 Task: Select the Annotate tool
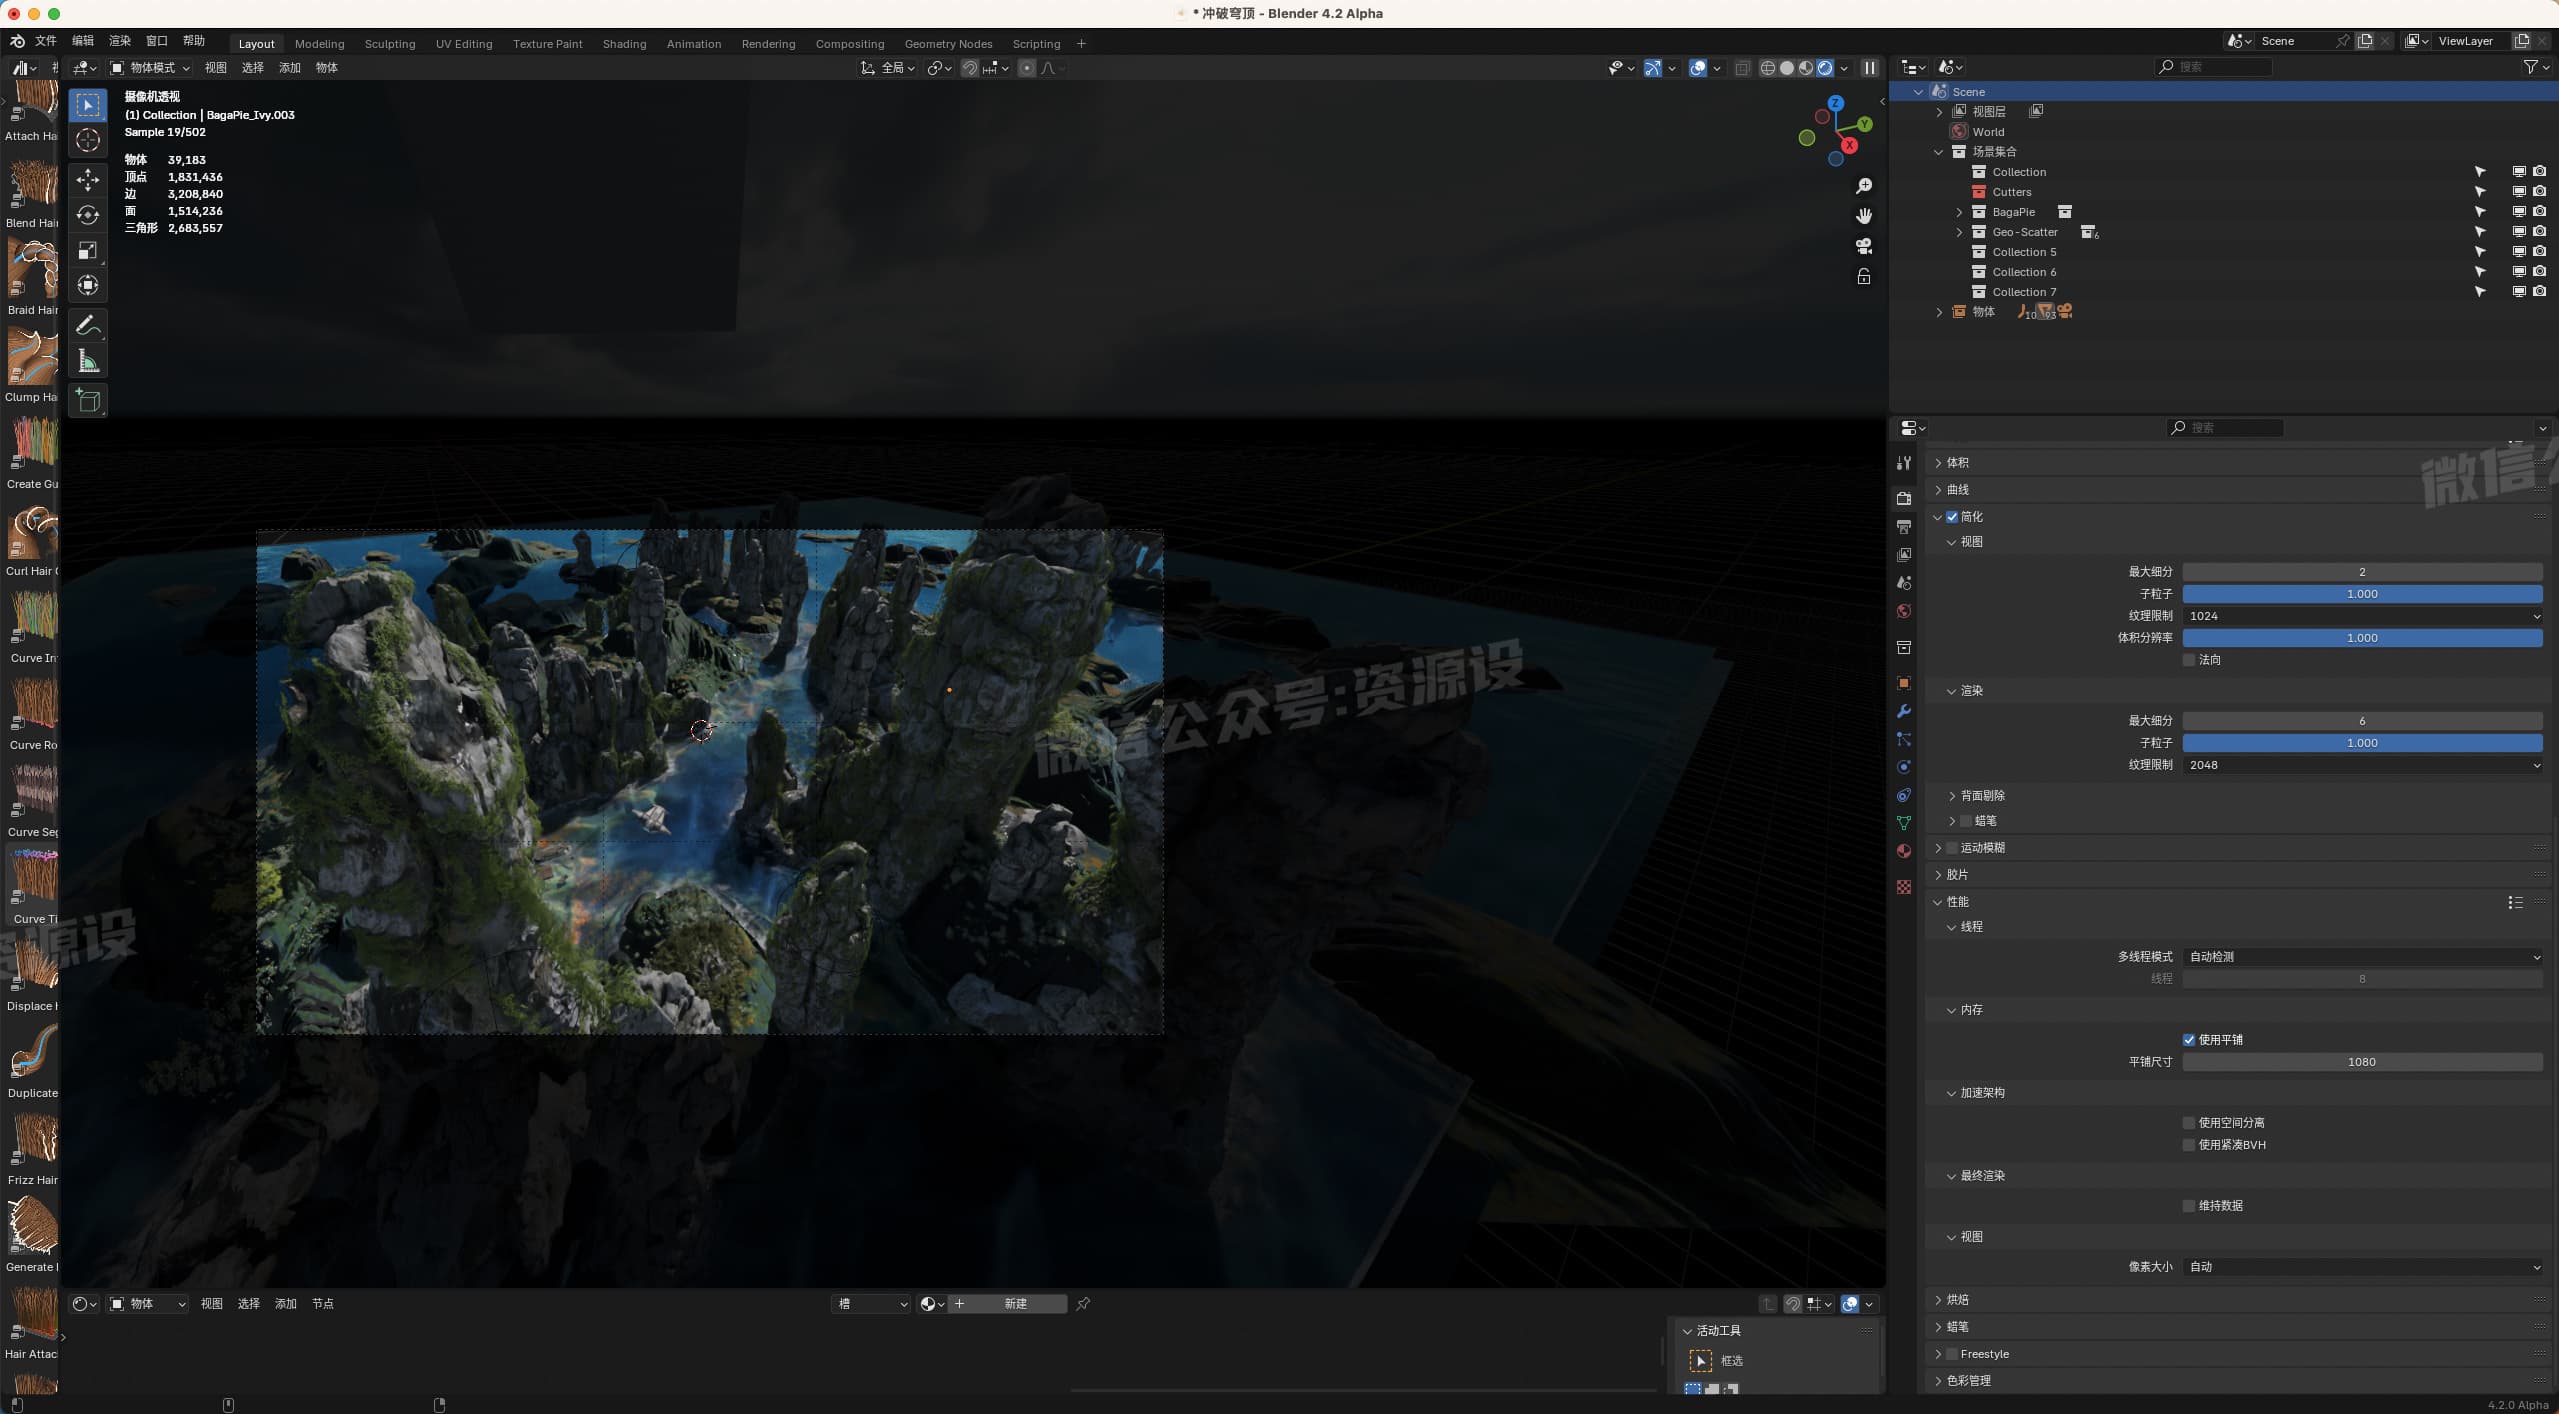(x=88, y=326)
